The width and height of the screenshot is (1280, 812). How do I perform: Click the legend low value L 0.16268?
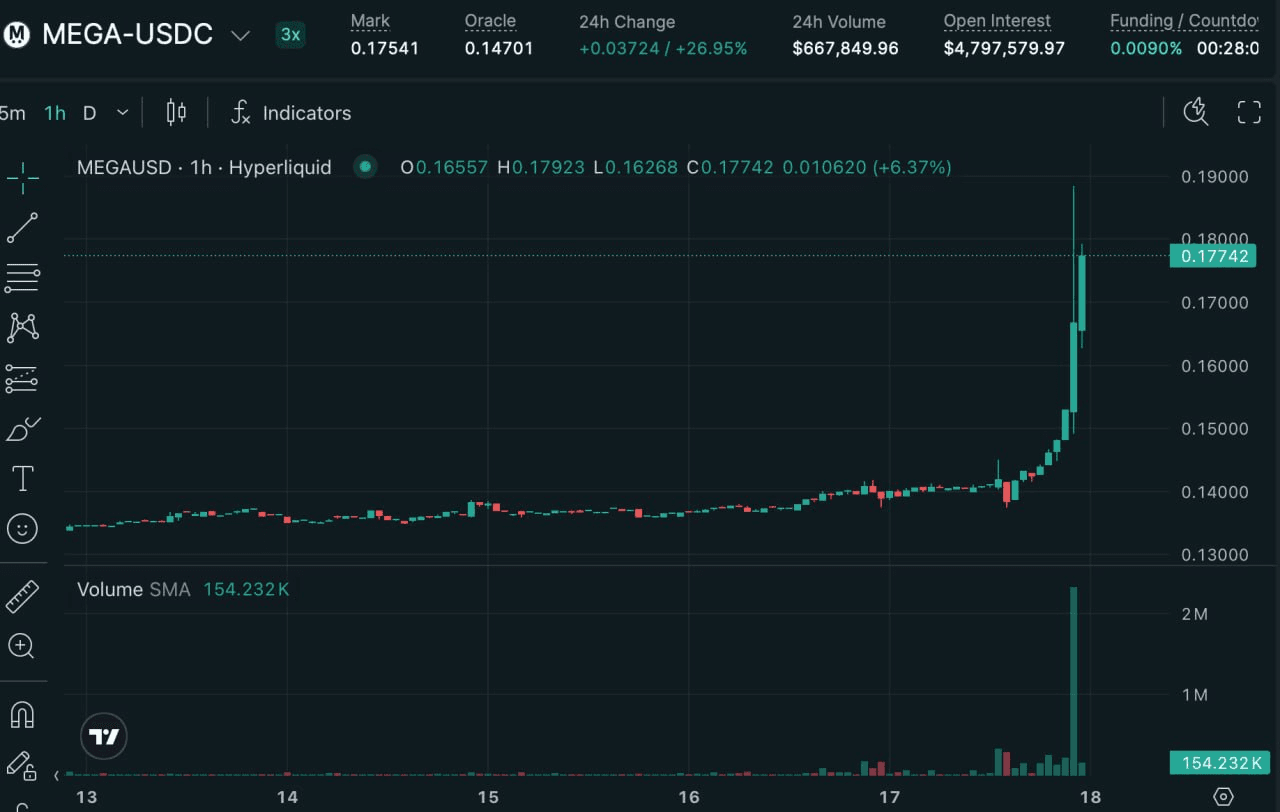(x=636, y=167)
